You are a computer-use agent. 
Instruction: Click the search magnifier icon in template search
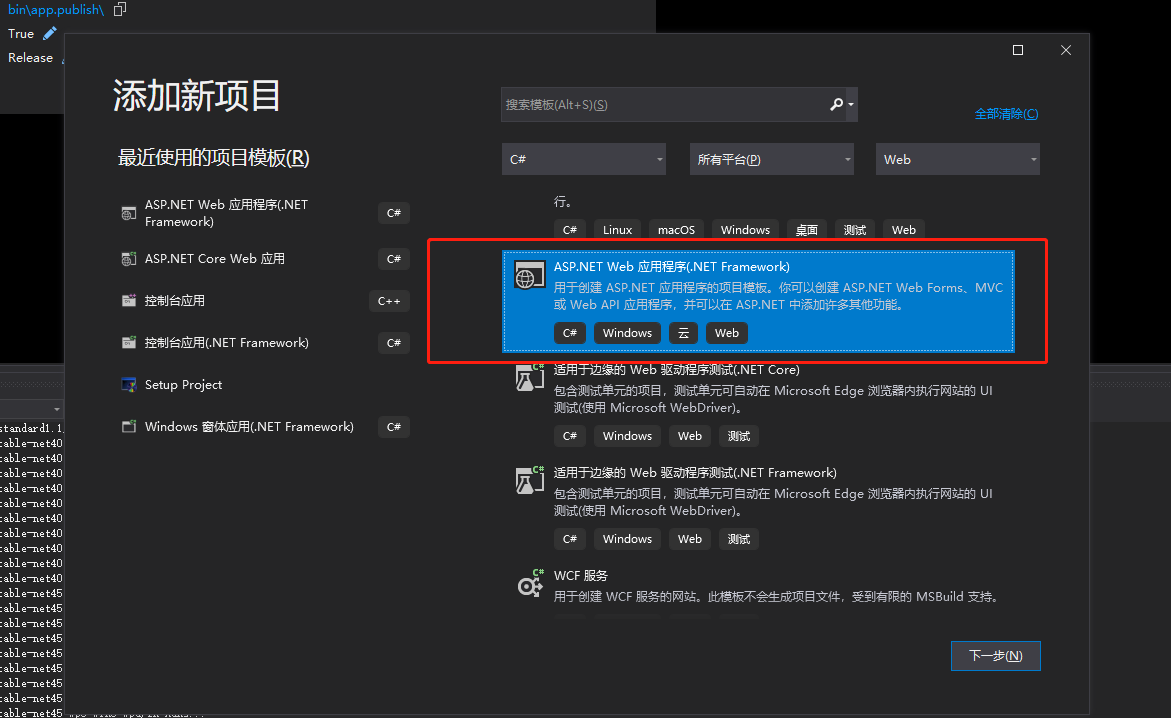[836, 105]
